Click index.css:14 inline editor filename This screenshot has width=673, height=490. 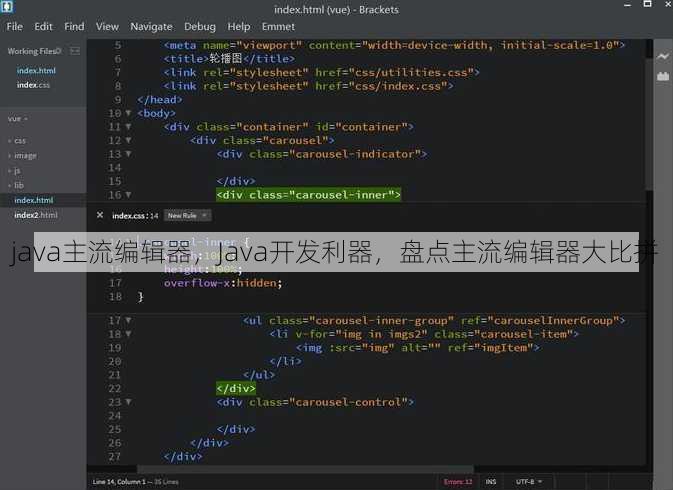click(x=135, y=215)
